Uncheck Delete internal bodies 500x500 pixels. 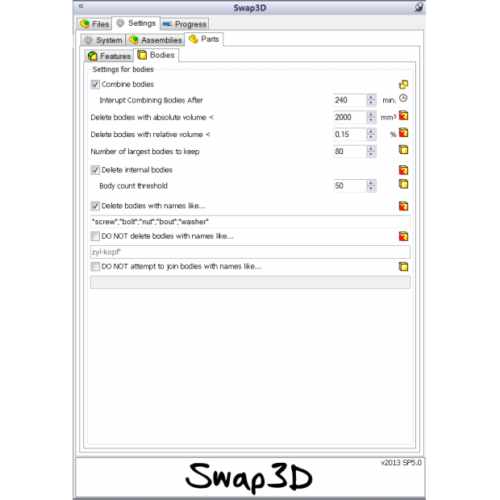tap(95, 170)
